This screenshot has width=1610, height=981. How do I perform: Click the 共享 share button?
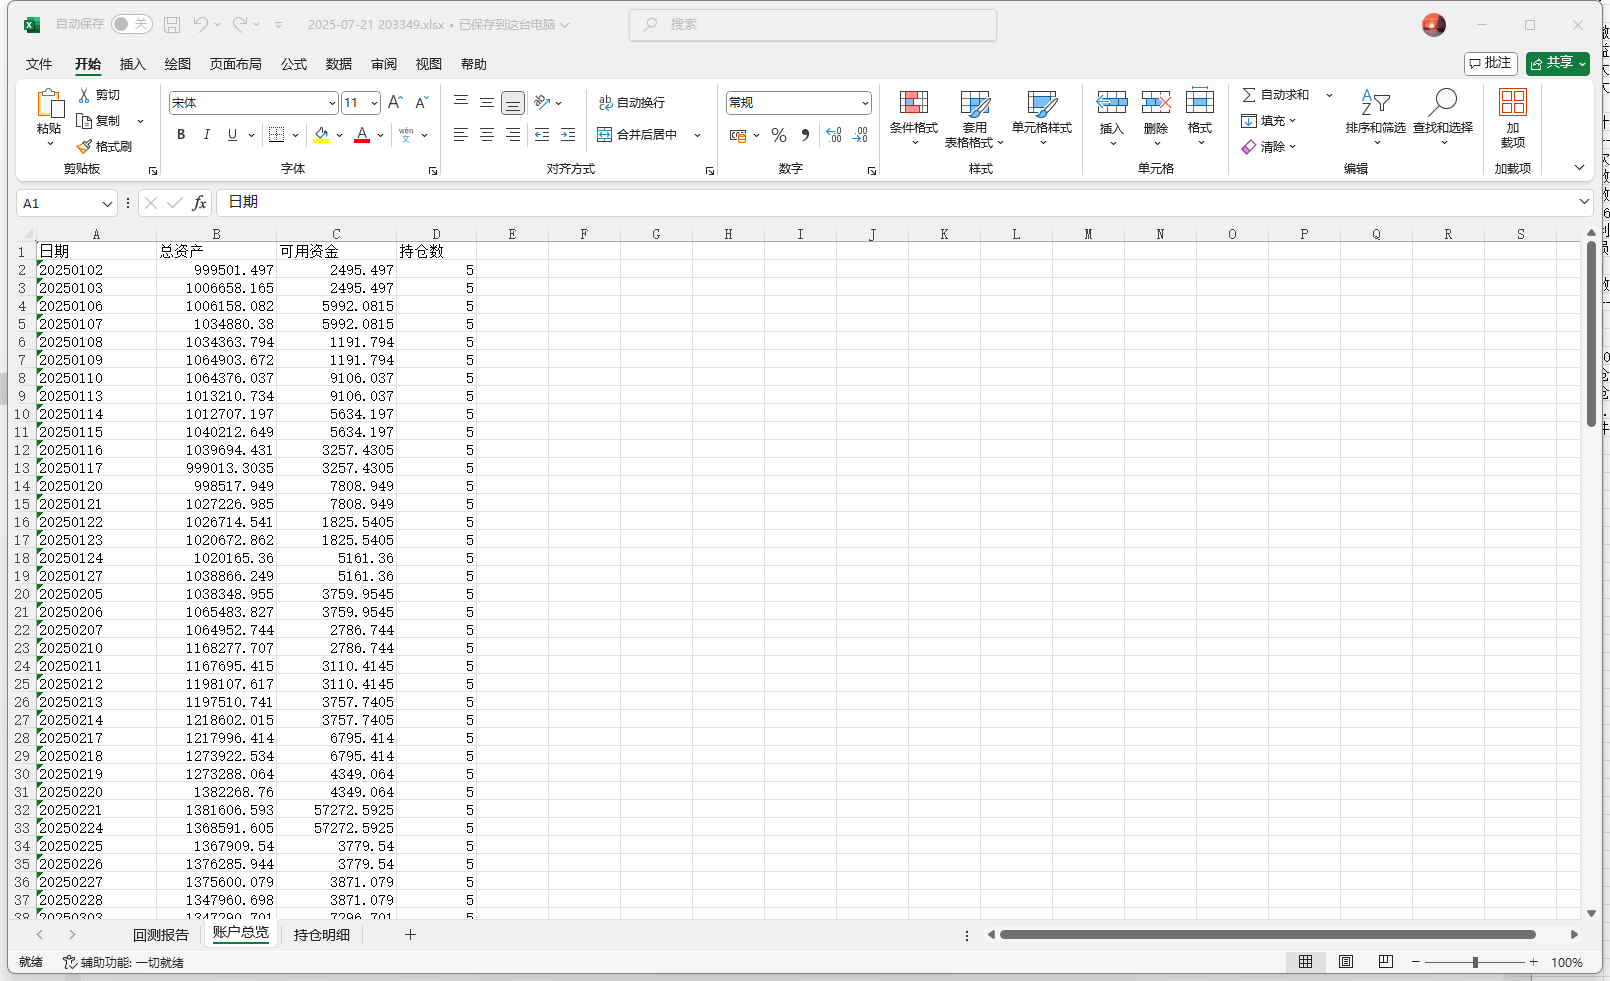pos(1557,63)
